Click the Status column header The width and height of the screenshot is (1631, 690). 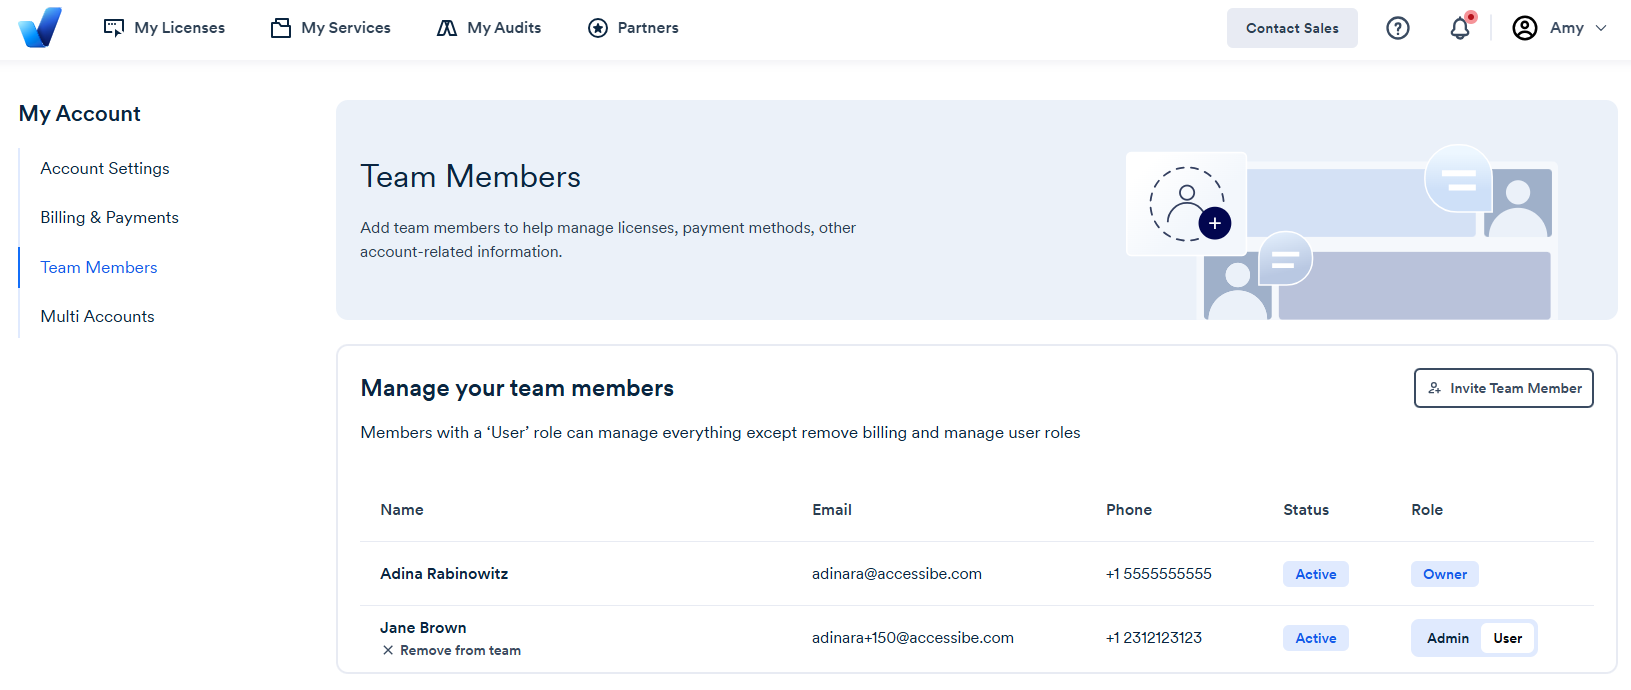[x=1306, y=510]
